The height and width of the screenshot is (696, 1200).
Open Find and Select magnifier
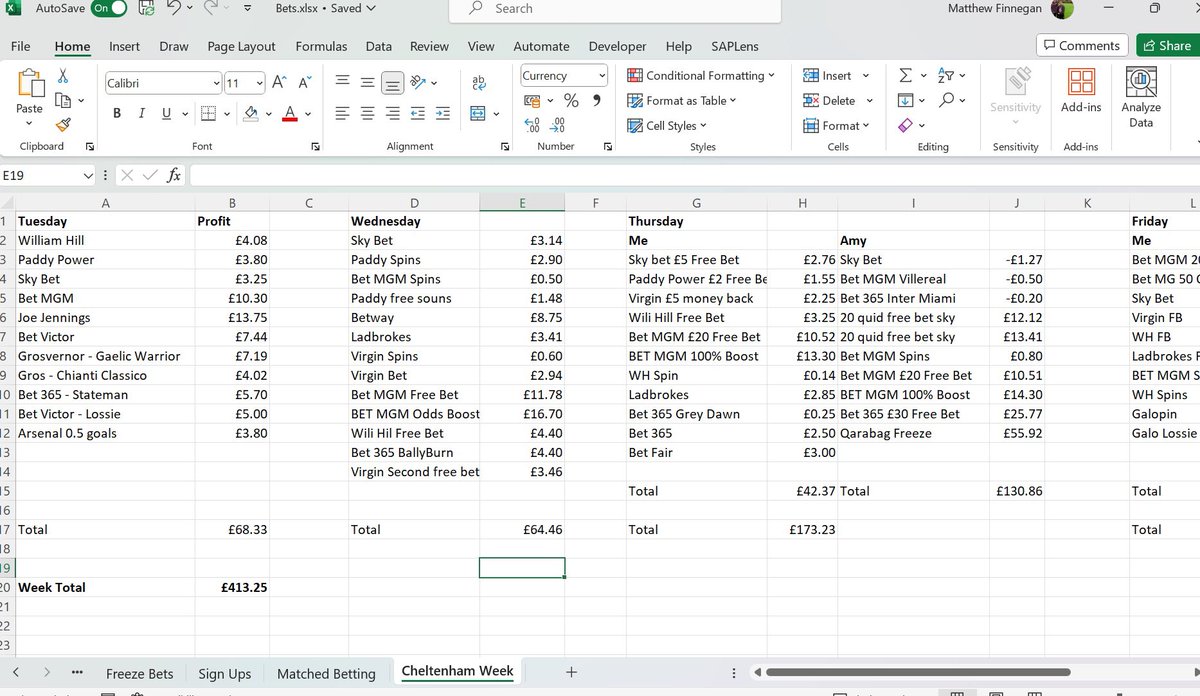(946, 100)
